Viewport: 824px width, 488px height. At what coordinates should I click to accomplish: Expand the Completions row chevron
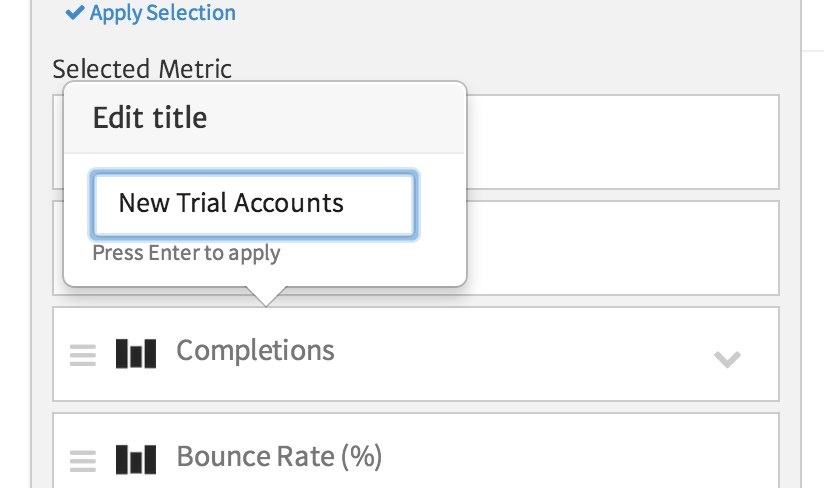coord(727,358)
